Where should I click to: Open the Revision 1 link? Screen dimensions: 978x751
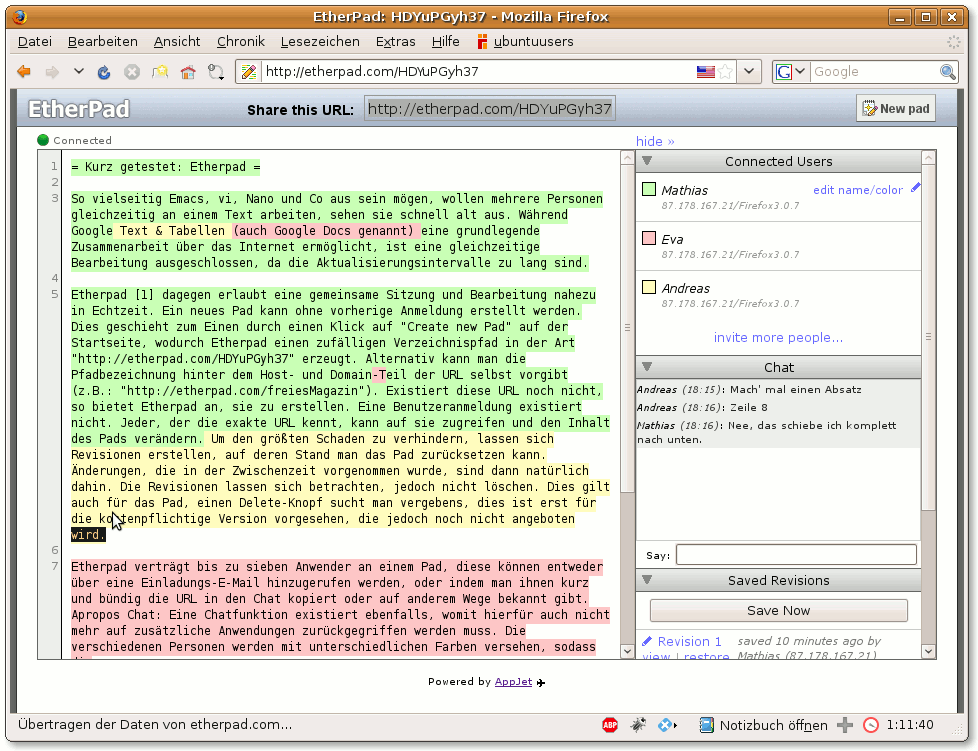click(689, 641)
